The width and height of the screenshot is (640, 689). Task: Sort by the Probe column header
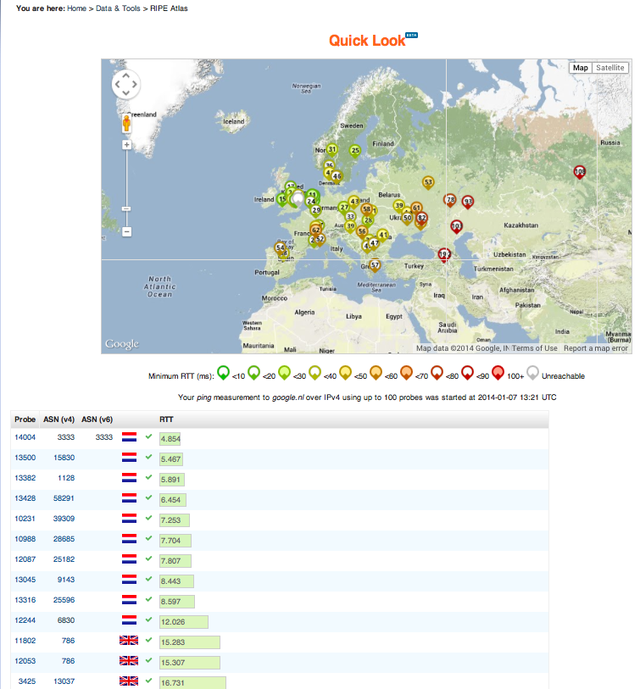tap(25, 419)
